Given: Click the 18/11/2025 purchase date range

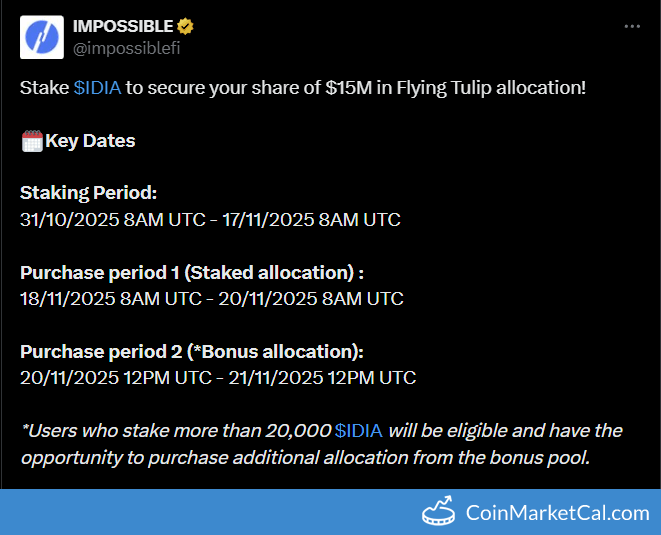Looking at the screenshot, I should (212, 298).
